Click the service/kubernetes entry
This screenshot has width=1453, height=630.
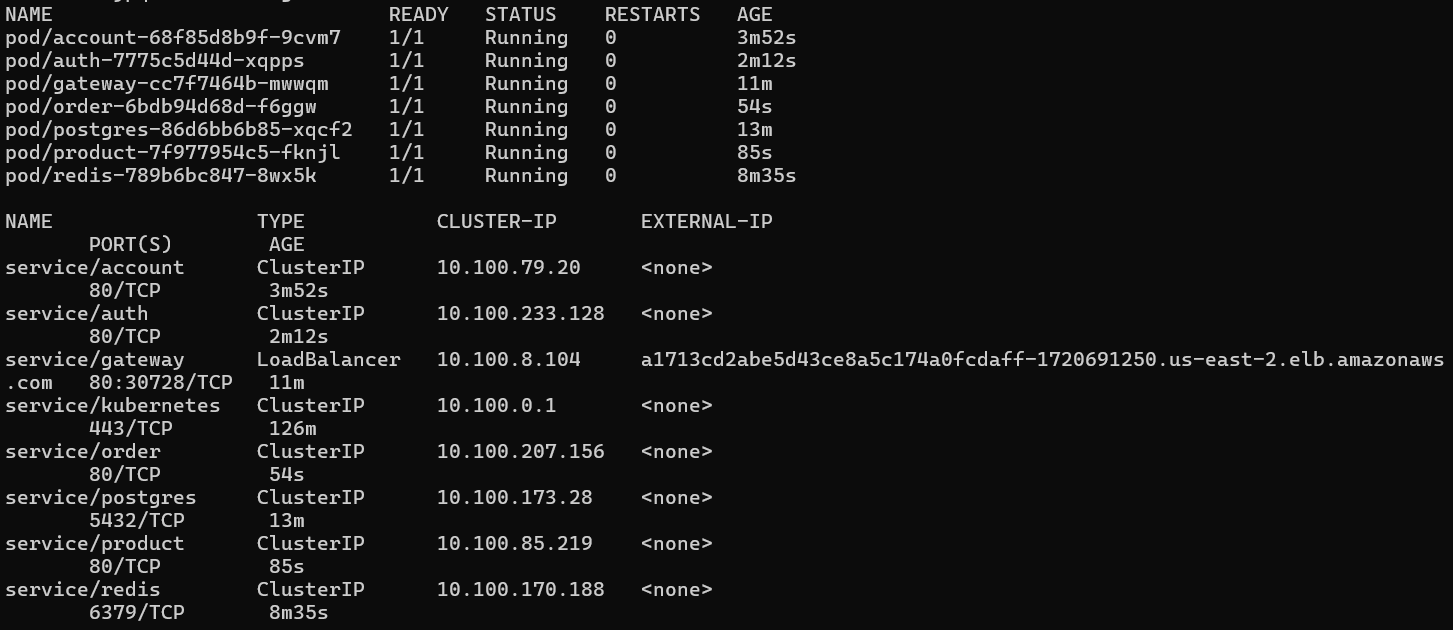pos(112,406)
